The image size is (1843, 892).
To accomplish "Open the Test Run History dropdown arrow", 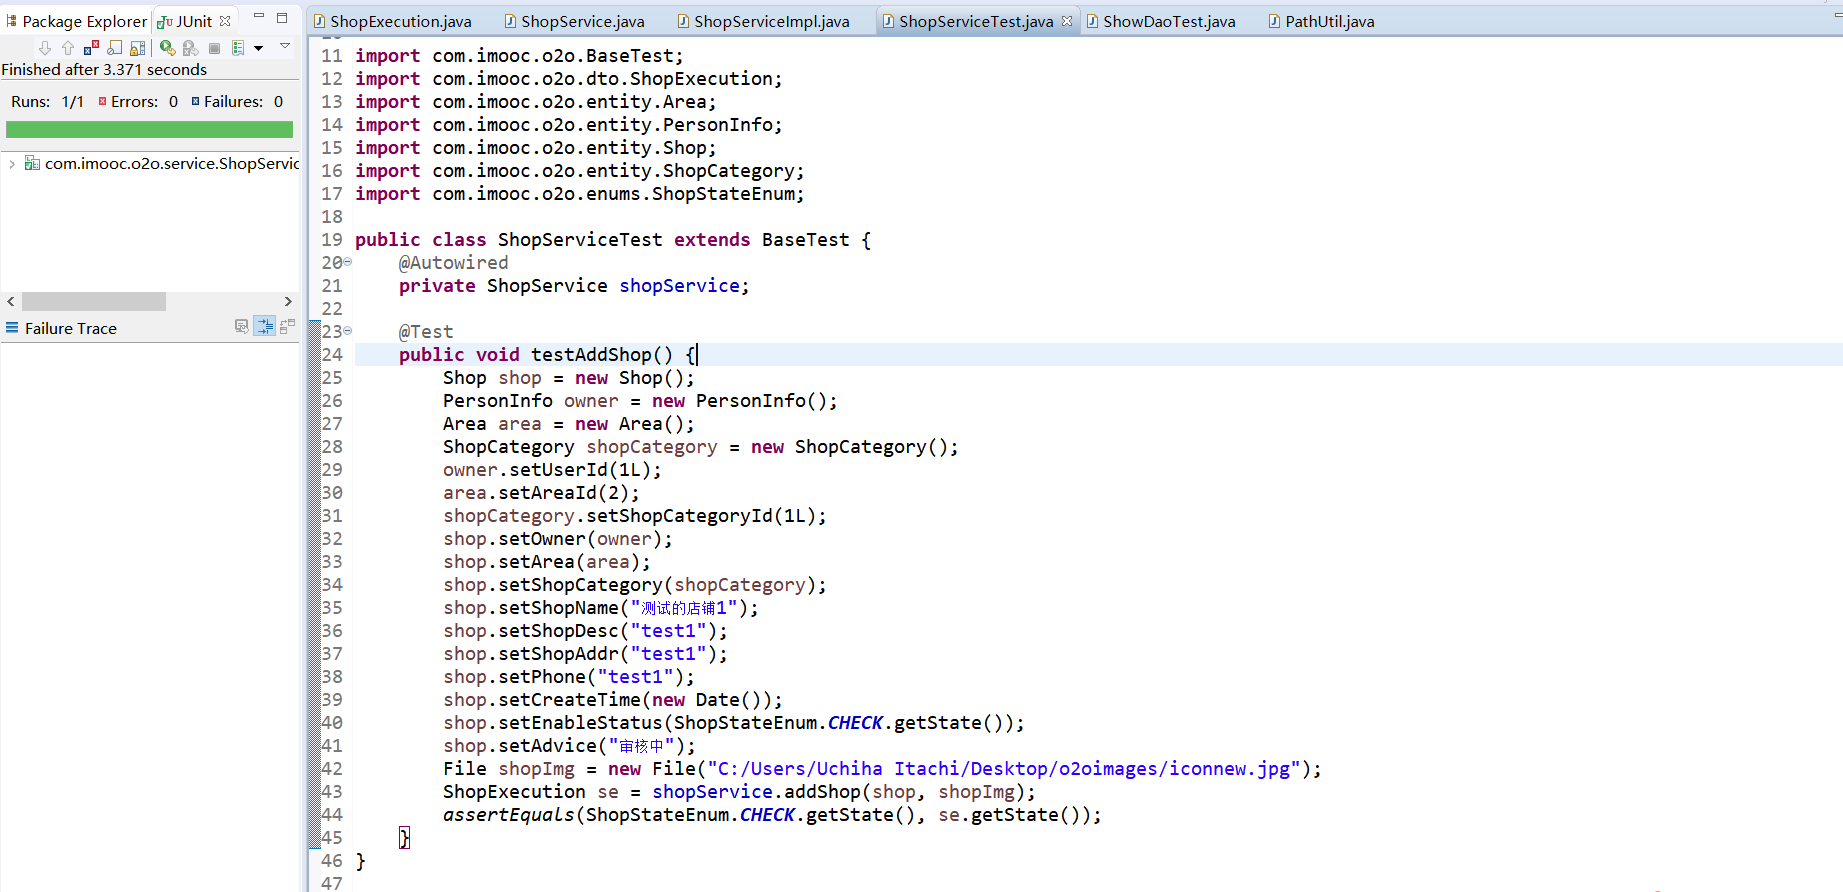I will (258, 48).
